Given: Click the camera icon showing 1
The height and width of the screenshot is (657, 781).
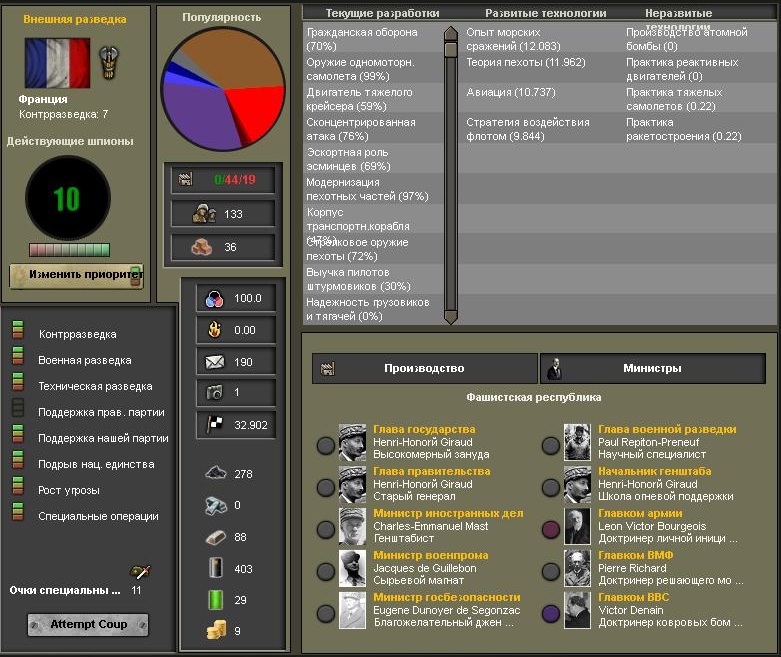Looking at the screenshot, I should [211, 393].
